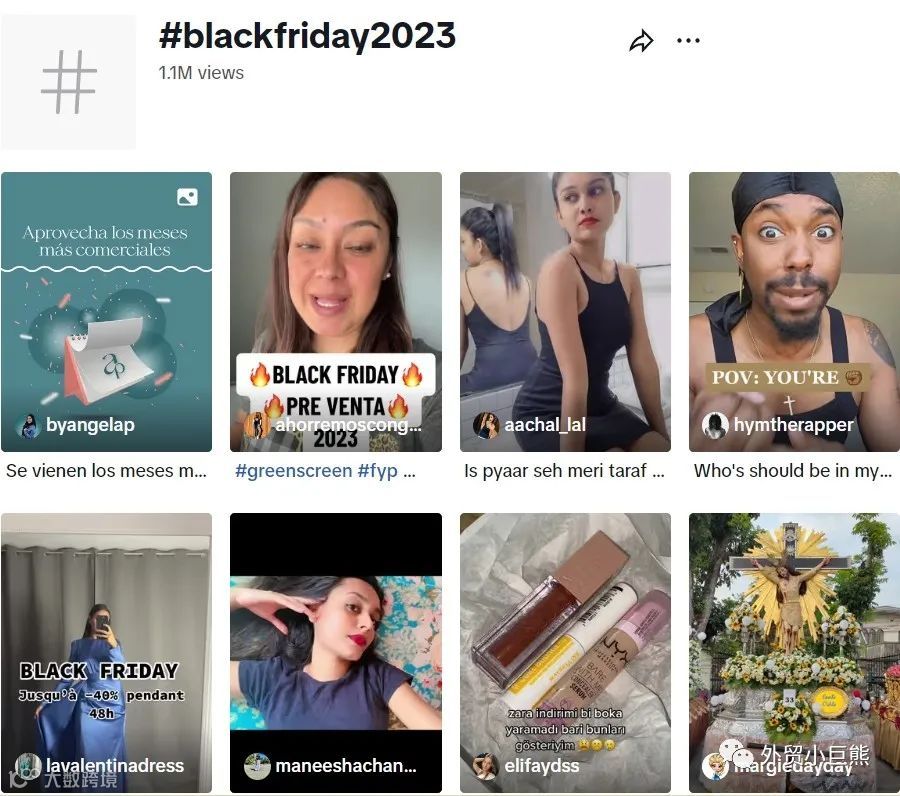Screen dimensions: 900x796
Task: Open maneeshachan profile avatar
Action: [x=257, y=766]
